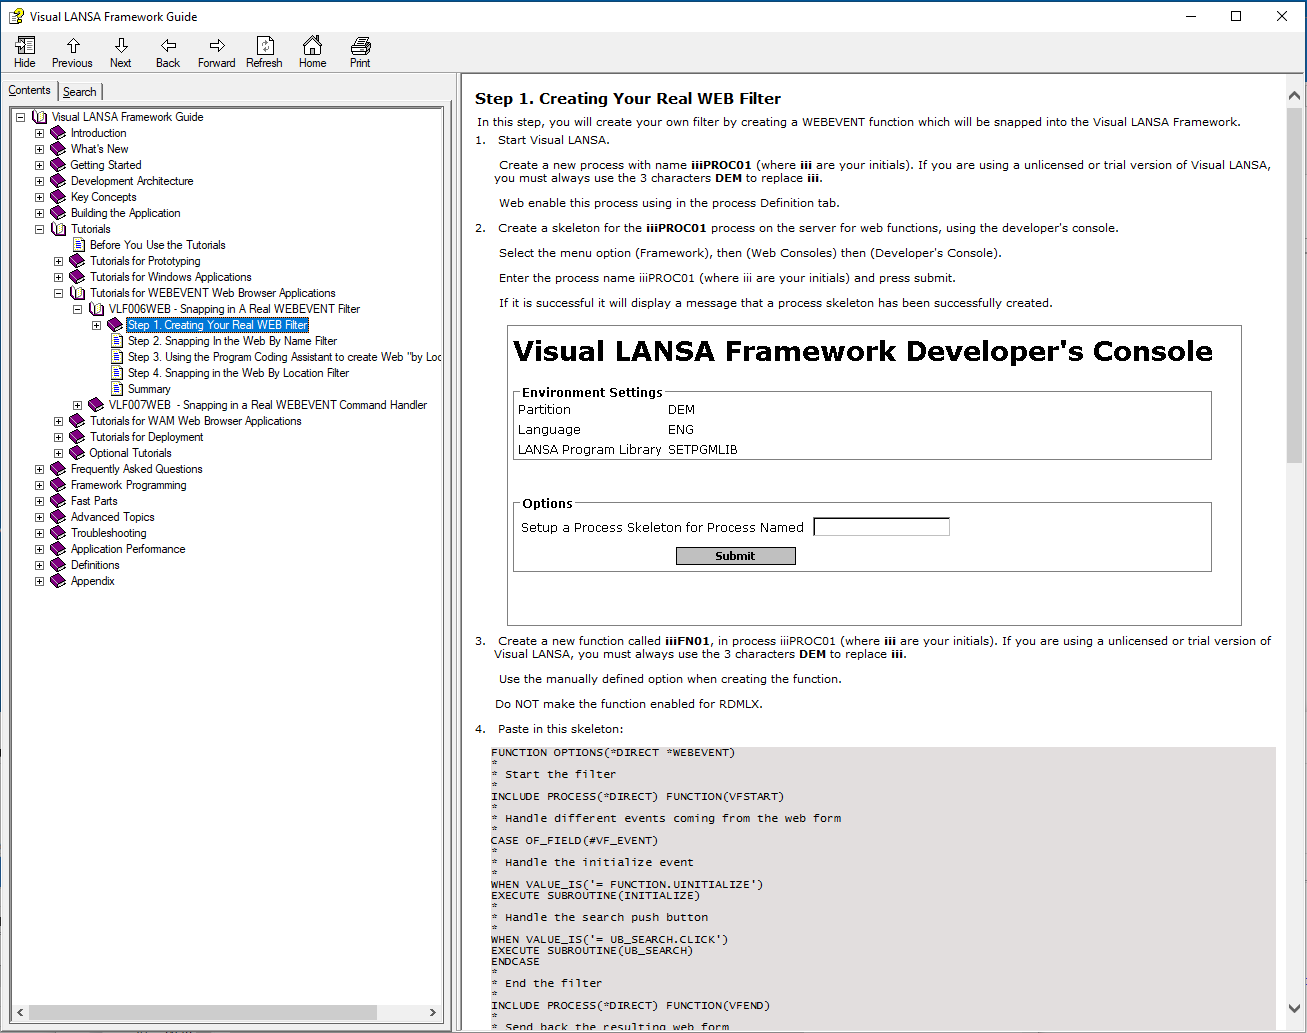Expand the Introduction tree node
The width and height of the screenshot is (1307, 1033).
click(40, 133)
